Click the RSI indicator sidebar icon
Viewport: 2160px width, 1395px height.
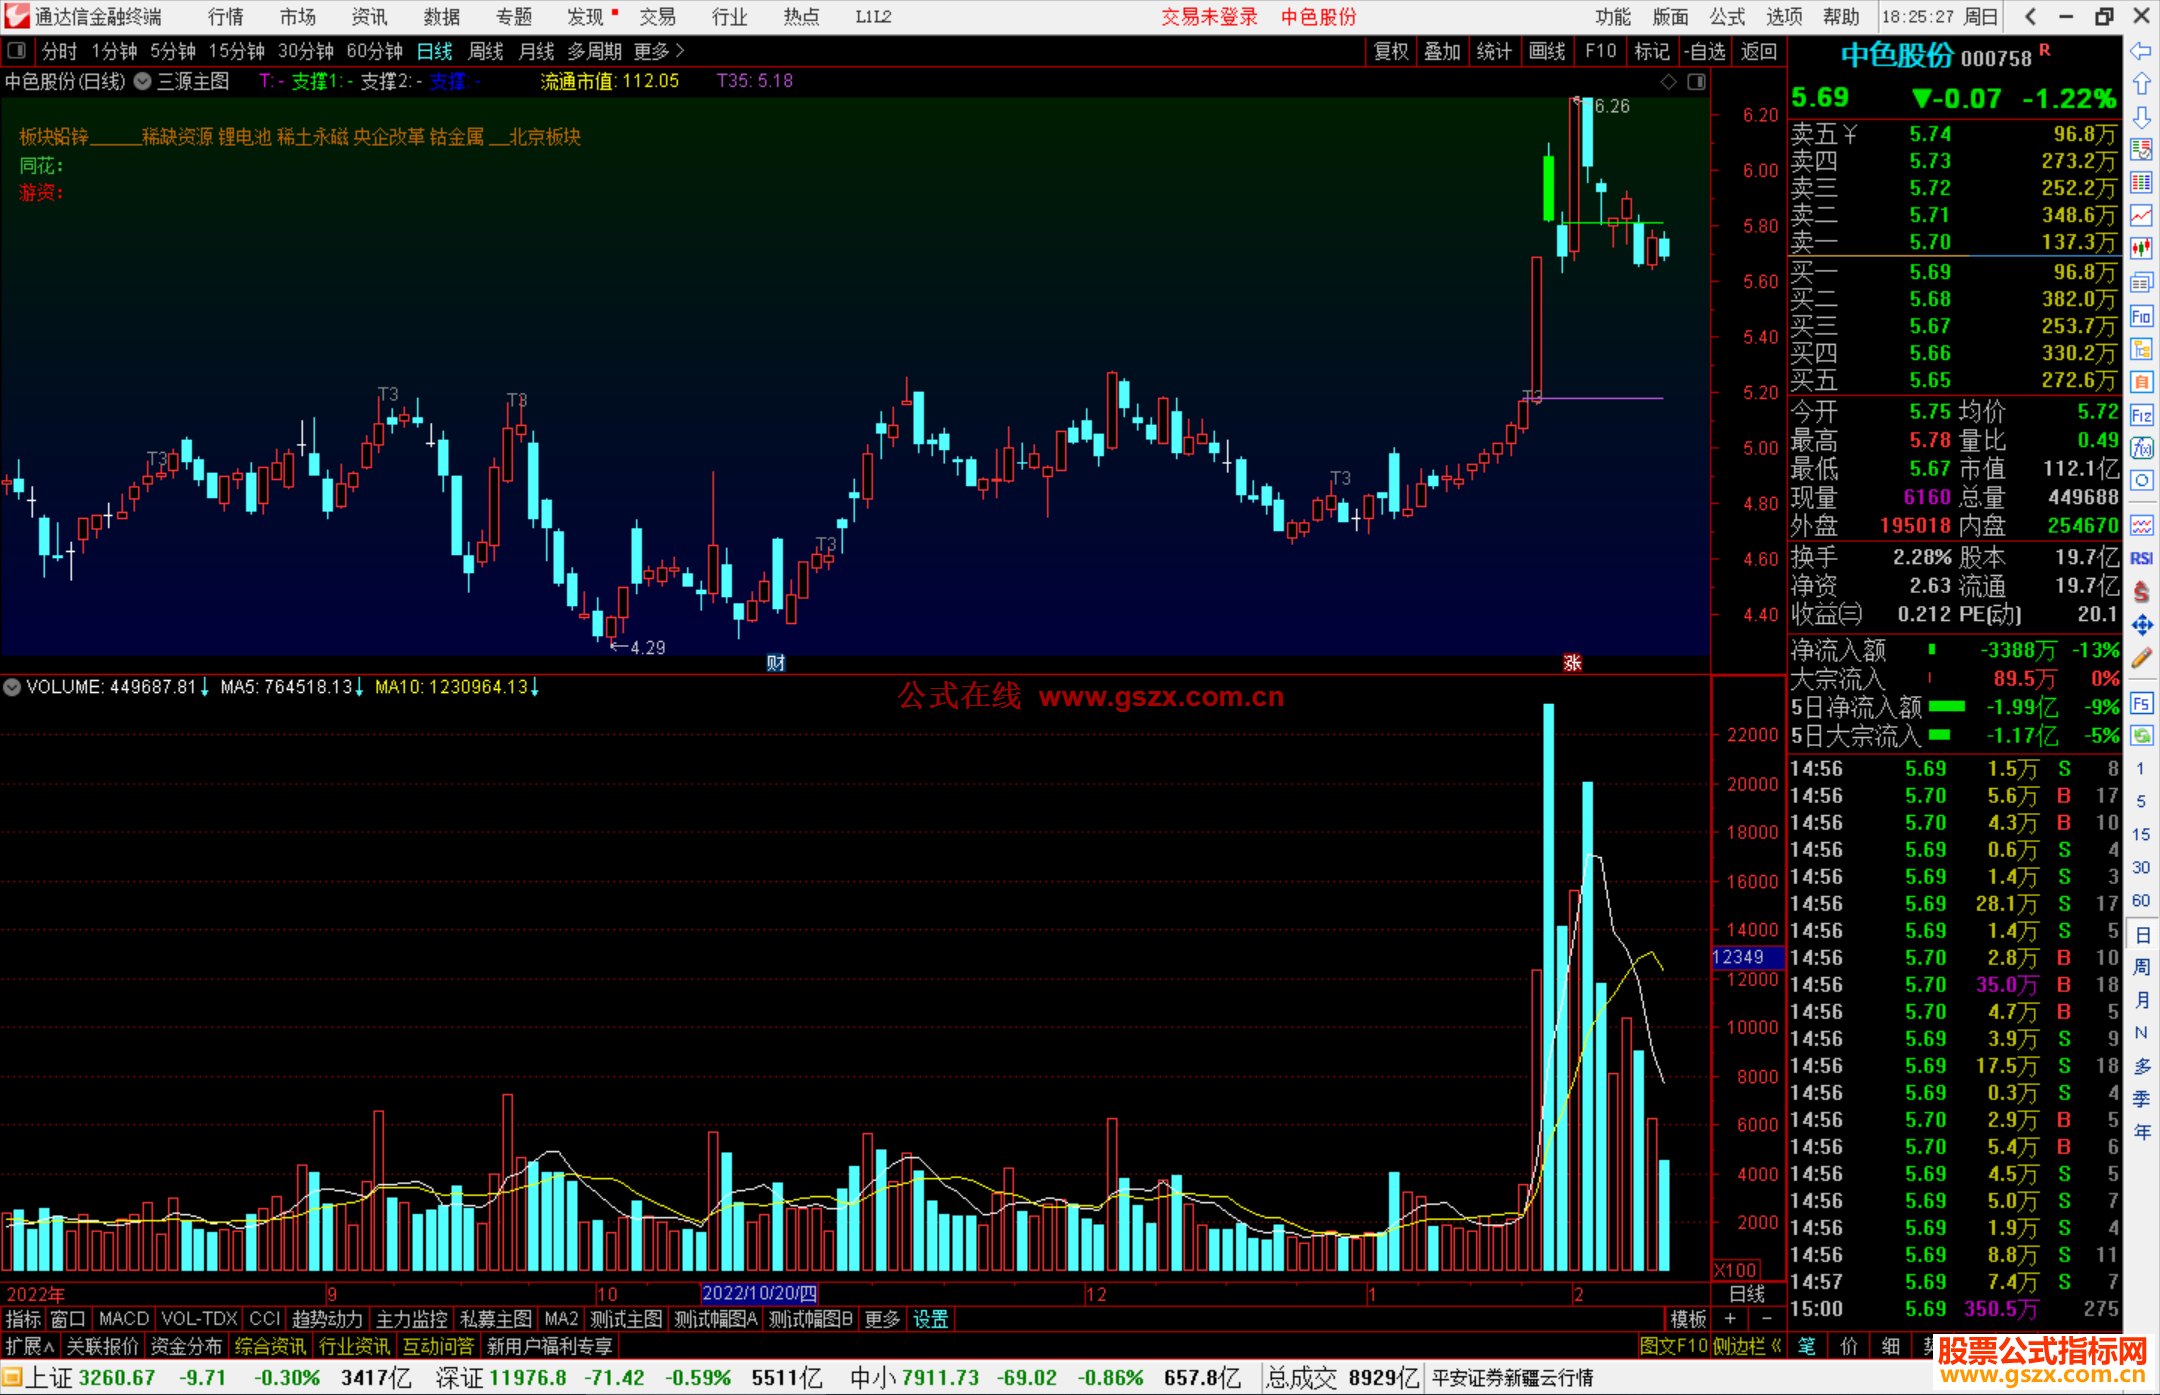pyautogui.click(x=2141, y=558)
